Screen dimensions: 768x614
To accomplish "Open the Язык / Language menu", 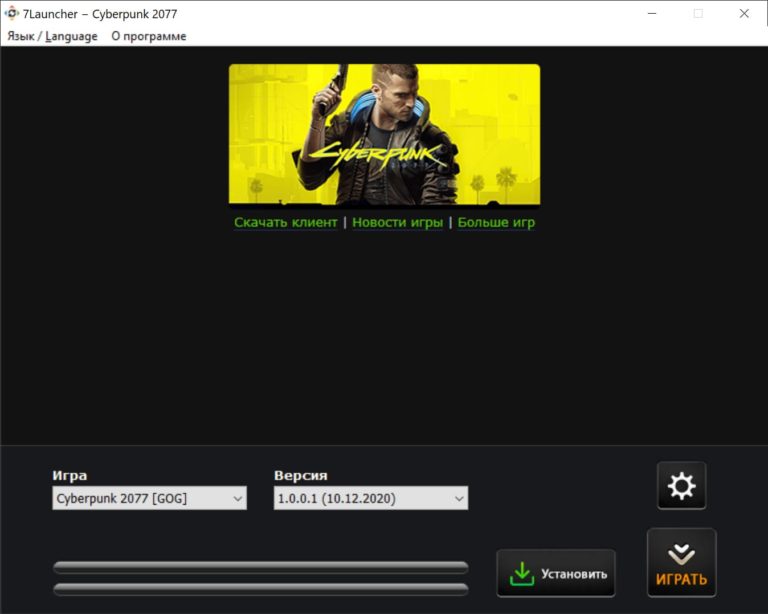I will tap(52, 36).
